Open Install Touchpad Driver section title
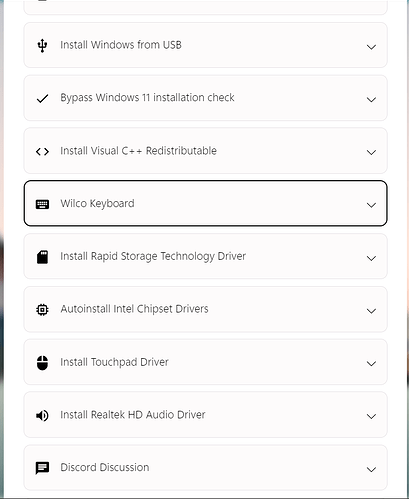This screenshot has height=499, width=409. [x=114, y=362]
